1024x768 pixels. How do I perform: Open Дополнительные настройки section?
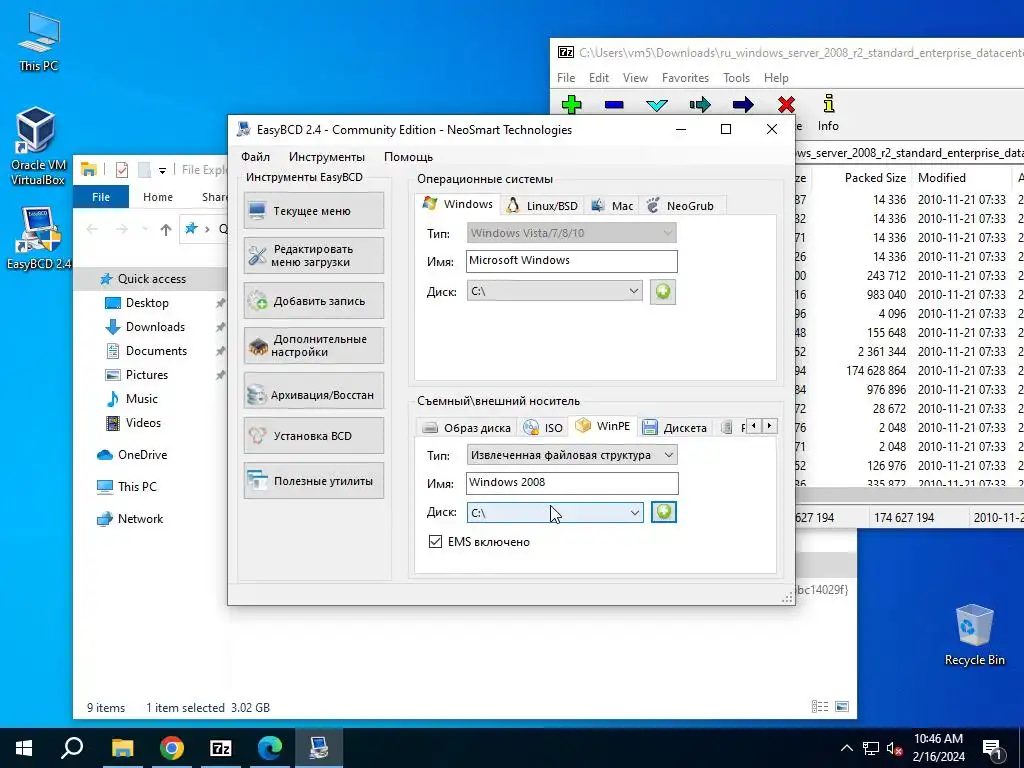313,345
